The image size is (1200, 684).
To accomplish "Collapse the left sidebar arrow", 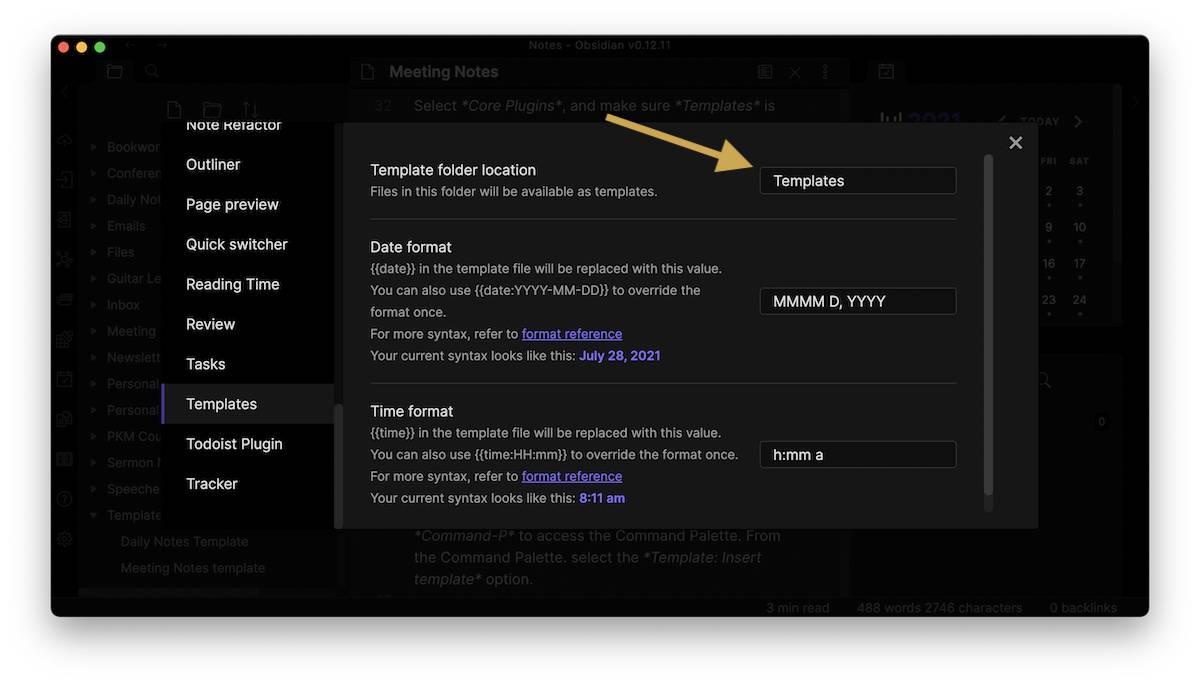I will (64, 91).
